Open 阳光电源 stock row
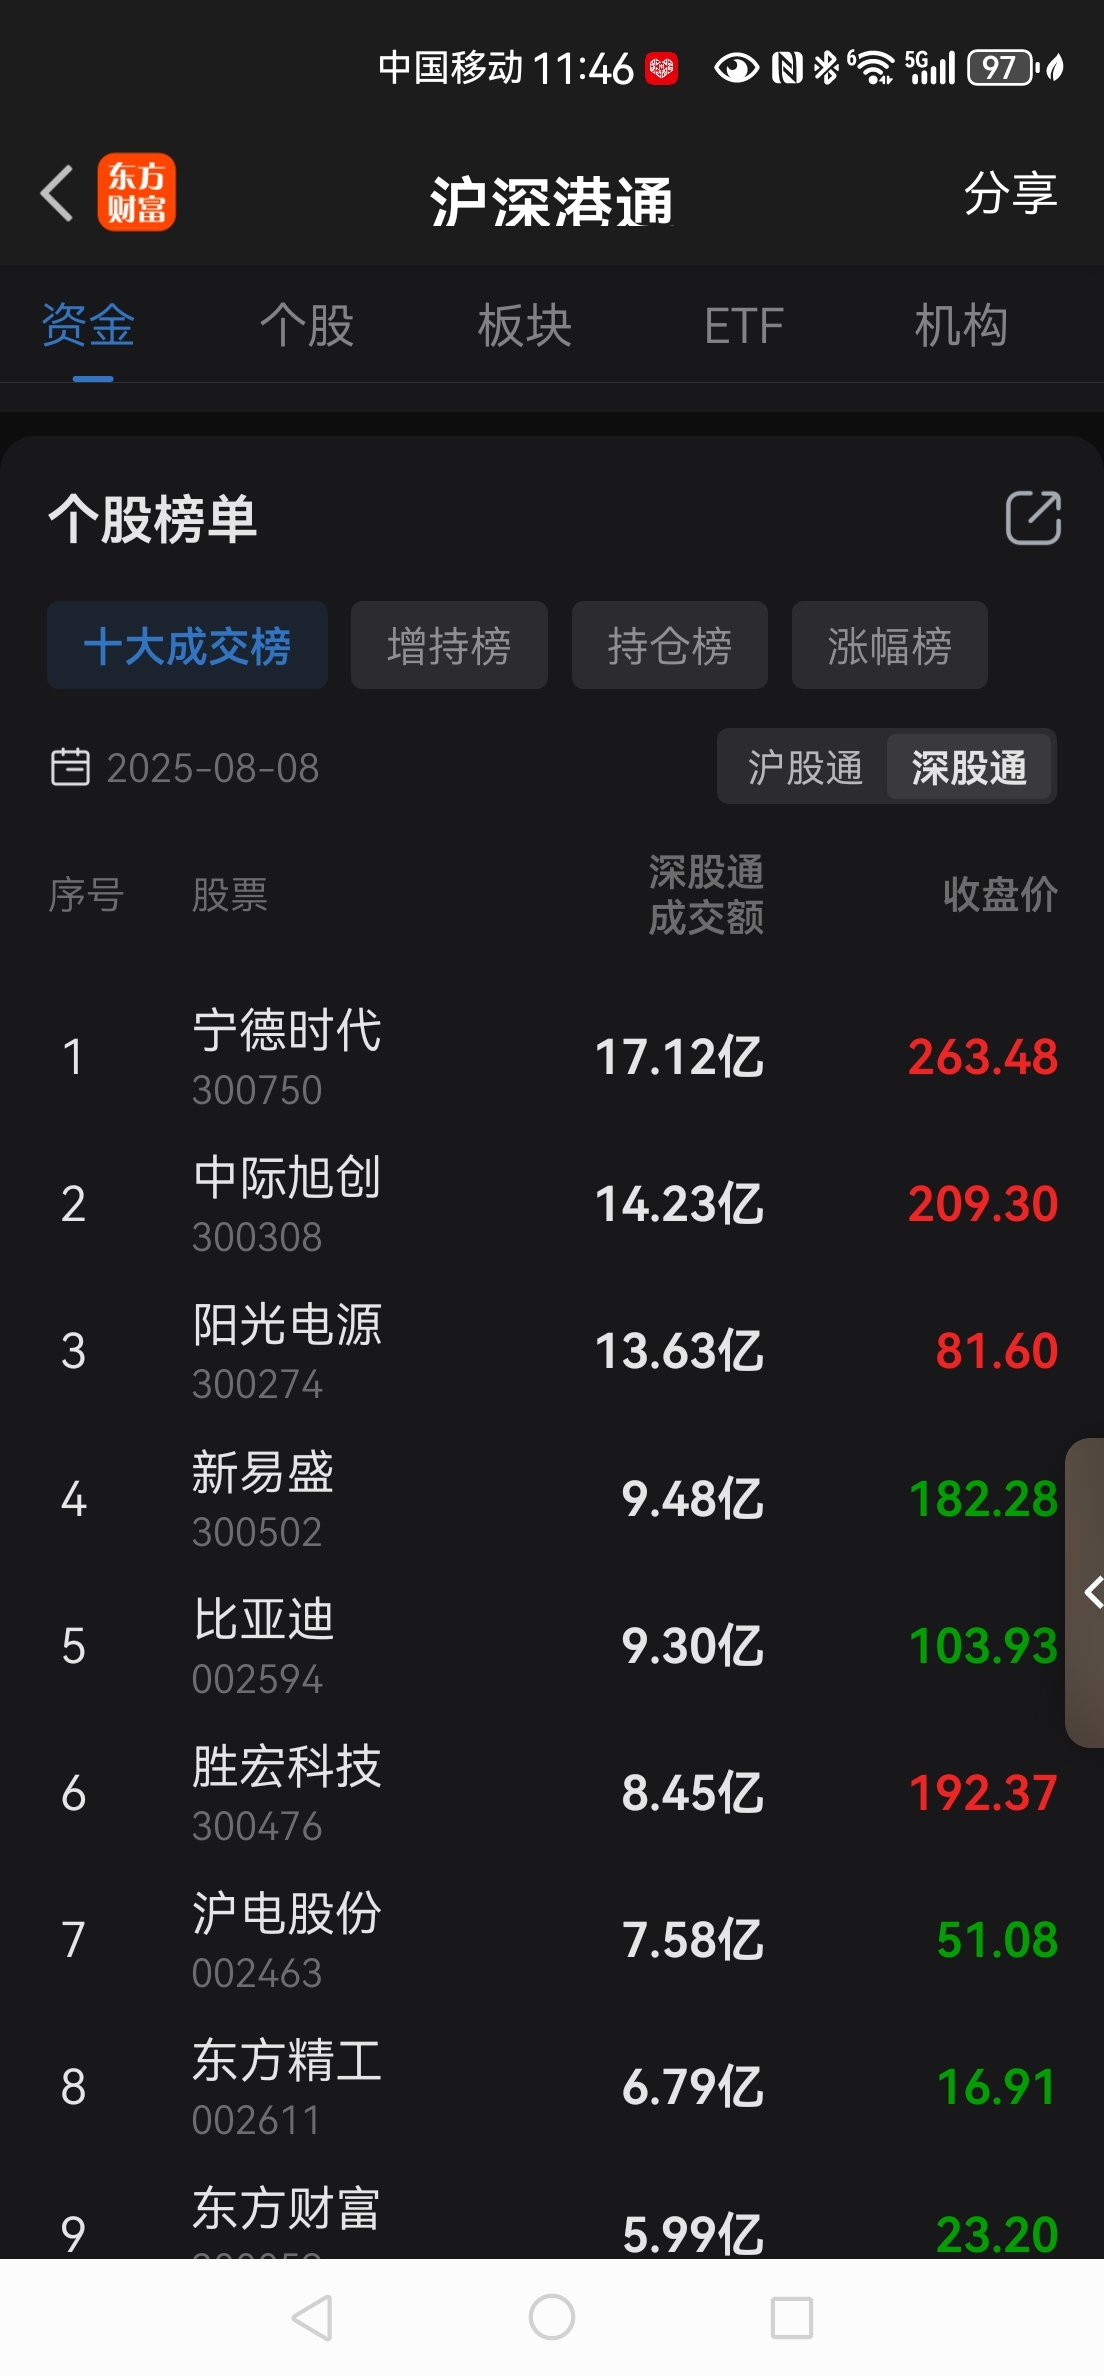 point(552,1351)
